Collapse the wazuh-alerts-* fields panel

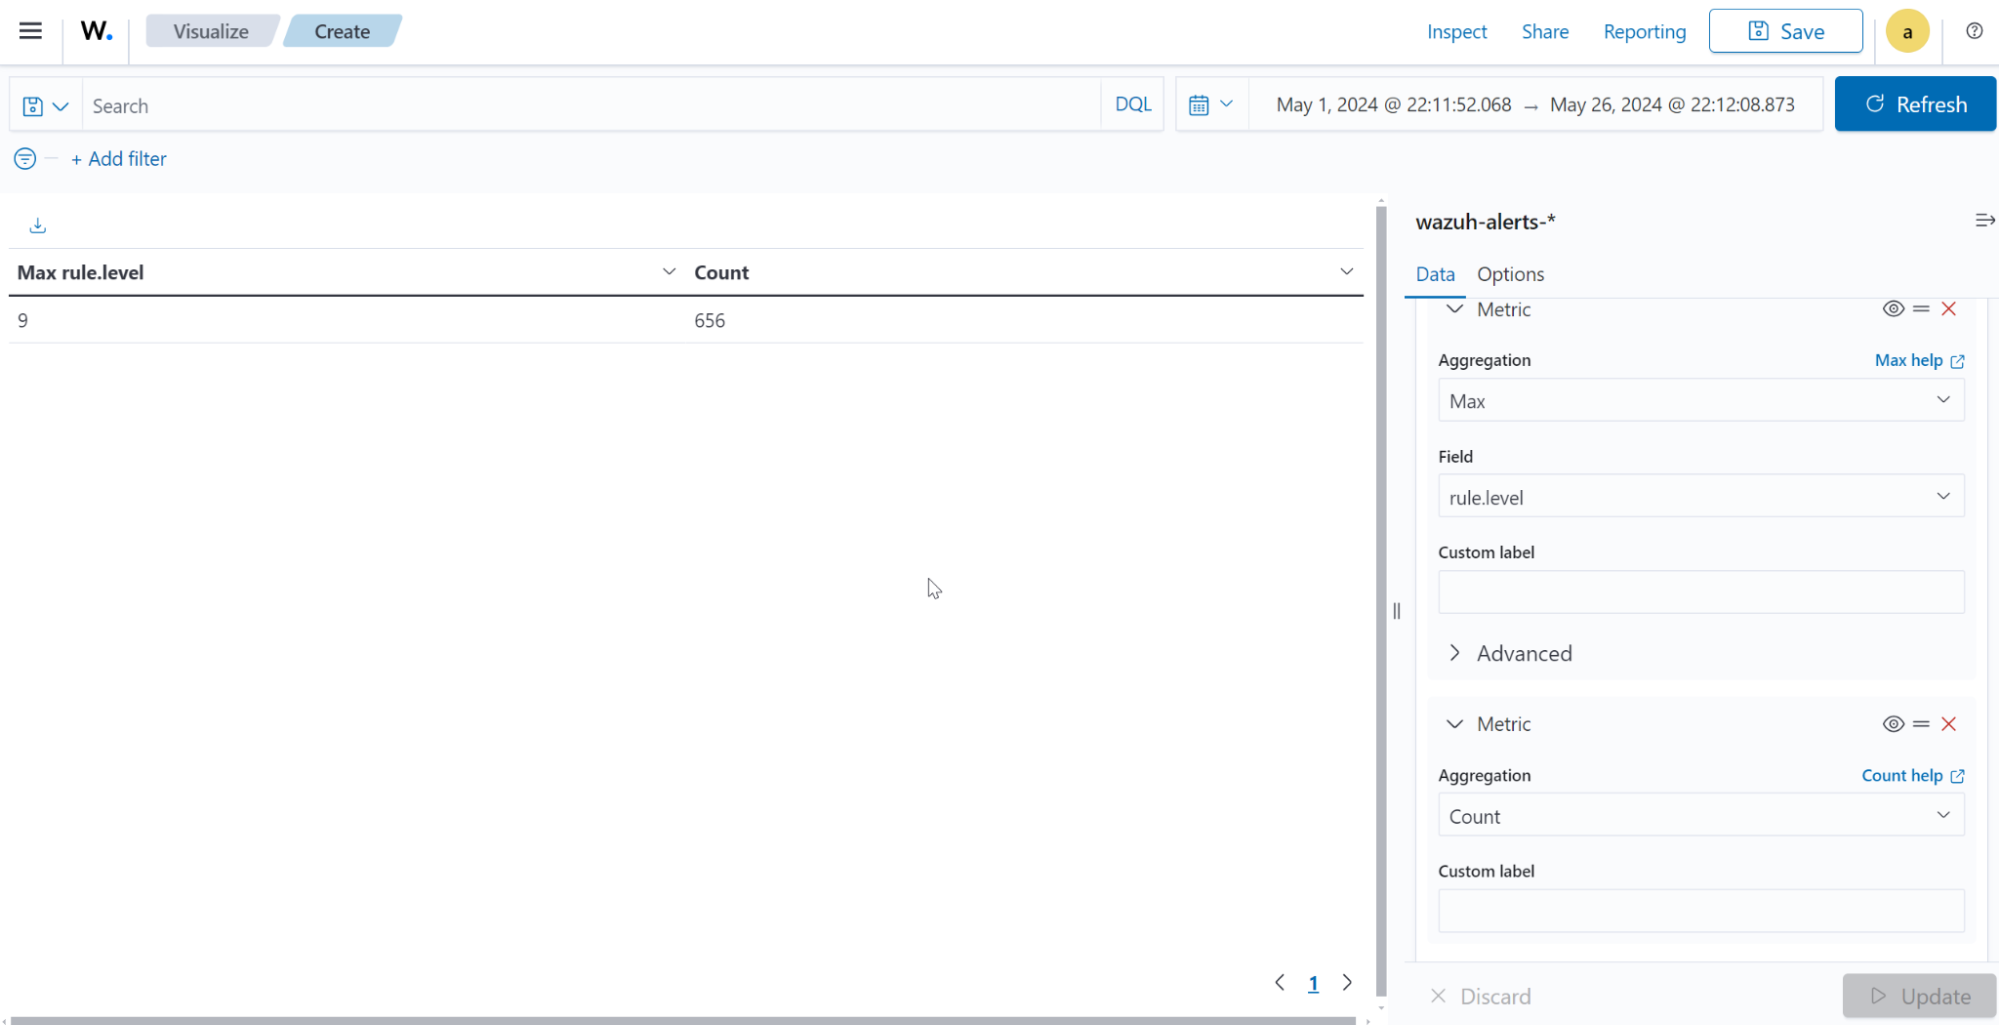pyautogui.click(x=1984, y=219)
